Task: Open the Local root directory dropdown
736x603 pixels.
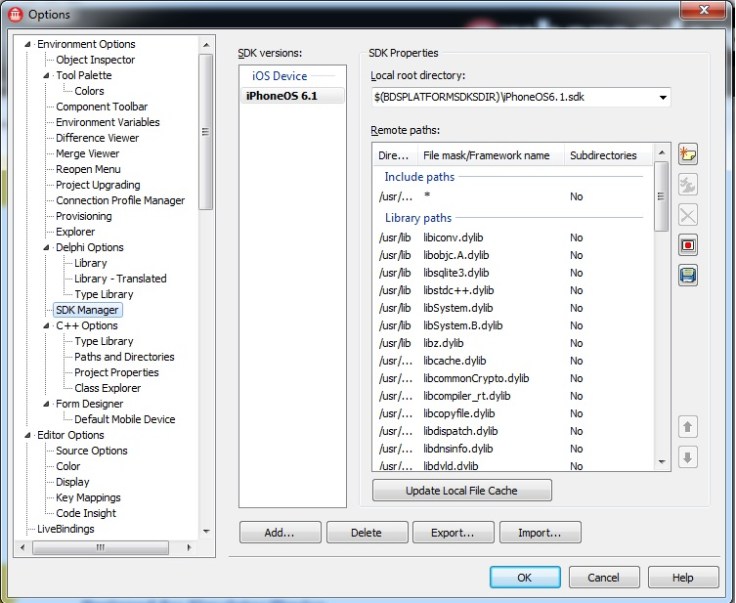Action: (662, 98)
